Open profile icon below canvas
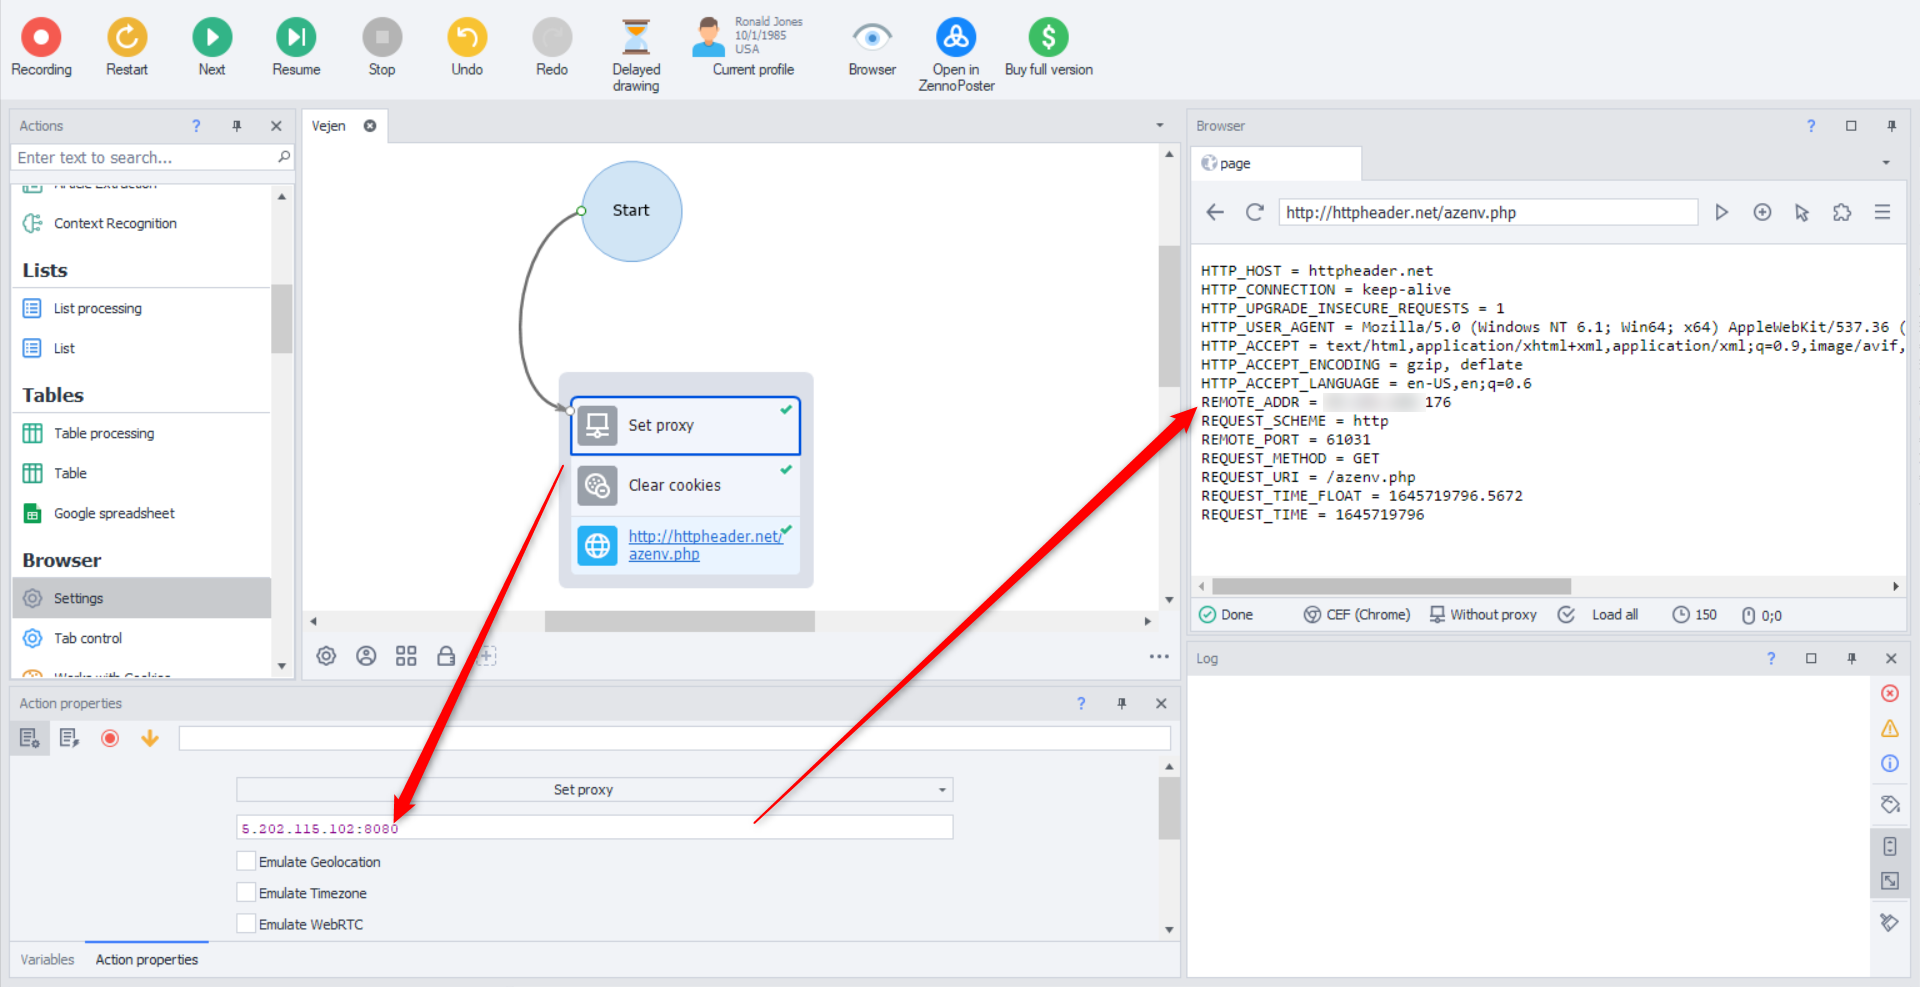The height and width of the screenshot is (987, 1920). [x=366, y=656]
